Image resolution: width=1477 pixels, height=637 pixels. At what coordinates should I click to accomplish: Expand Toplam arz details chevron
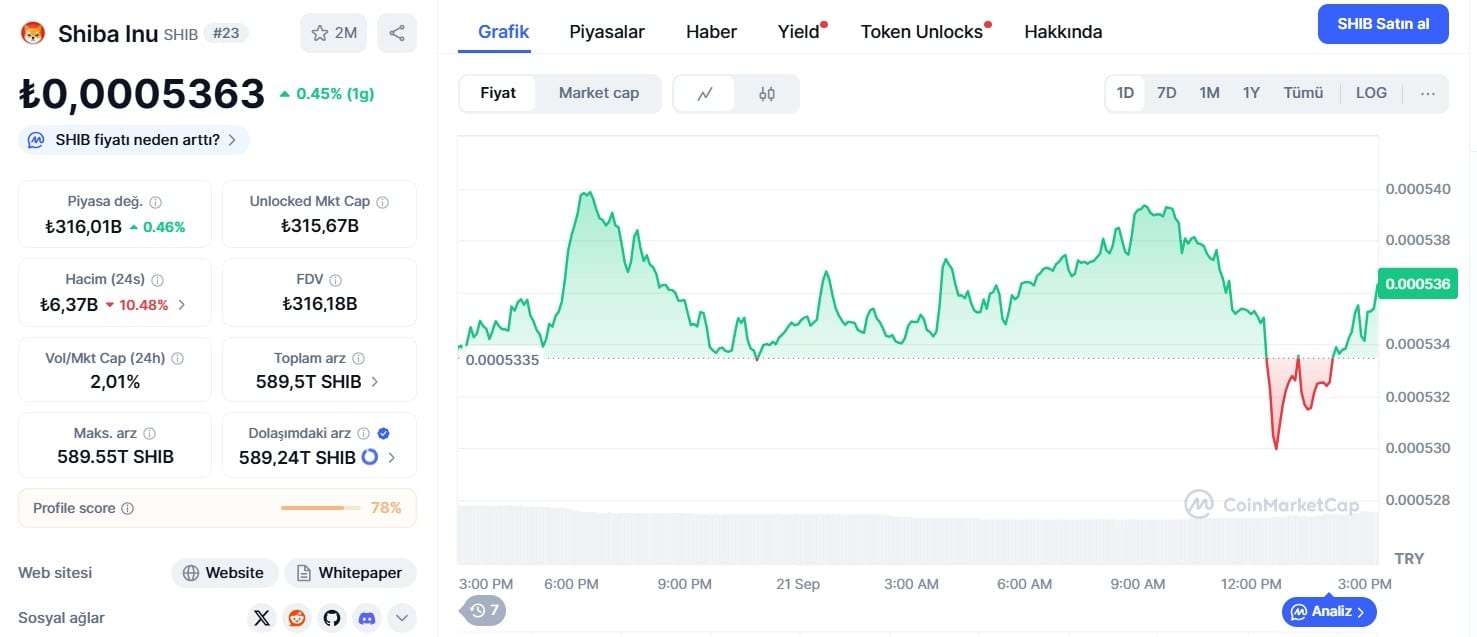[375, 381]
